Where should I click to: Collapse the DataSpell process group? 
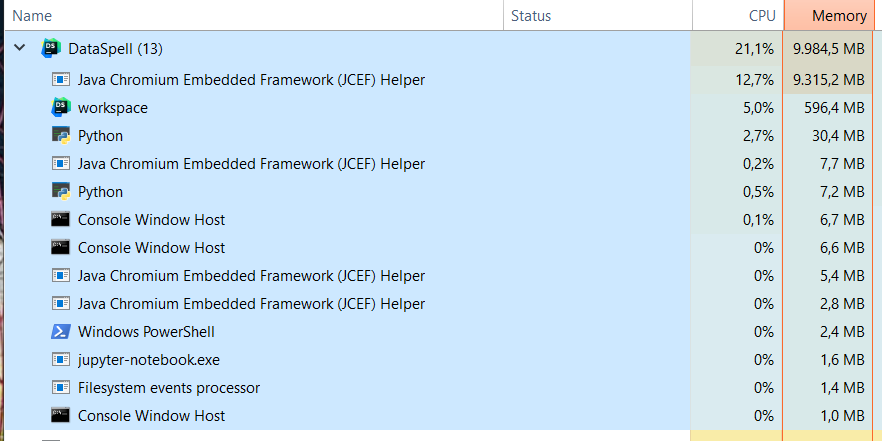coord(20,48)
